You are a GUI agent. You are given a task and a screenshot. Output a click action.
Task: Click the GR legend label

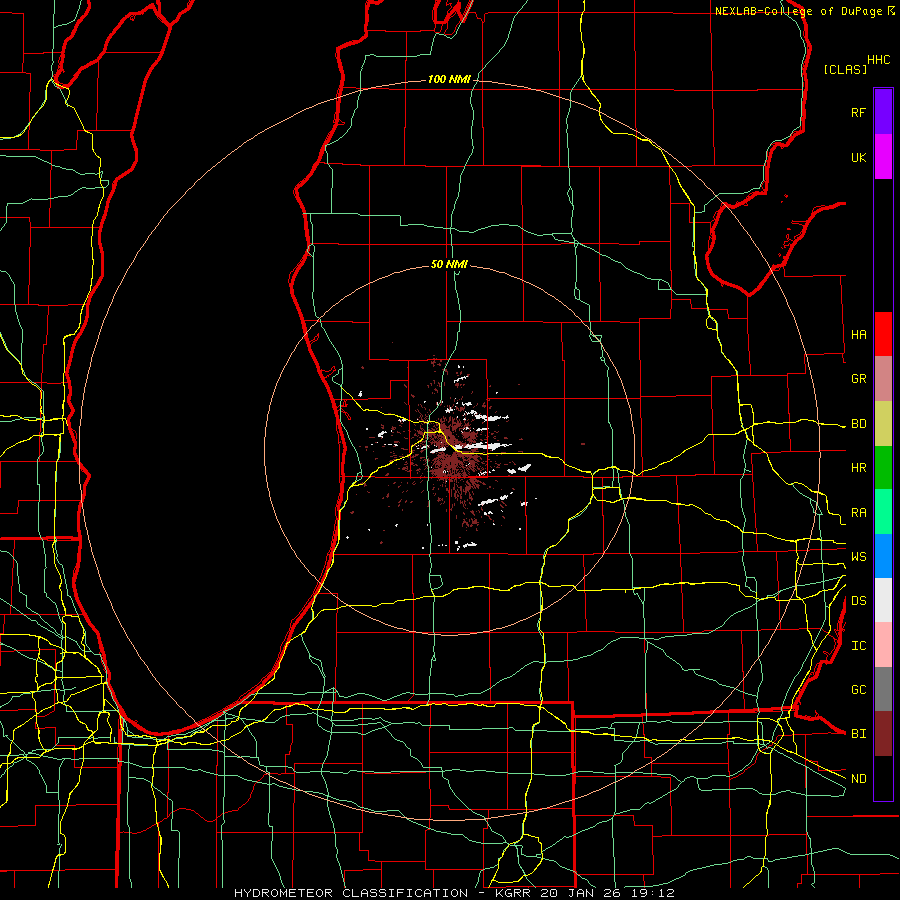click(858, 379)
